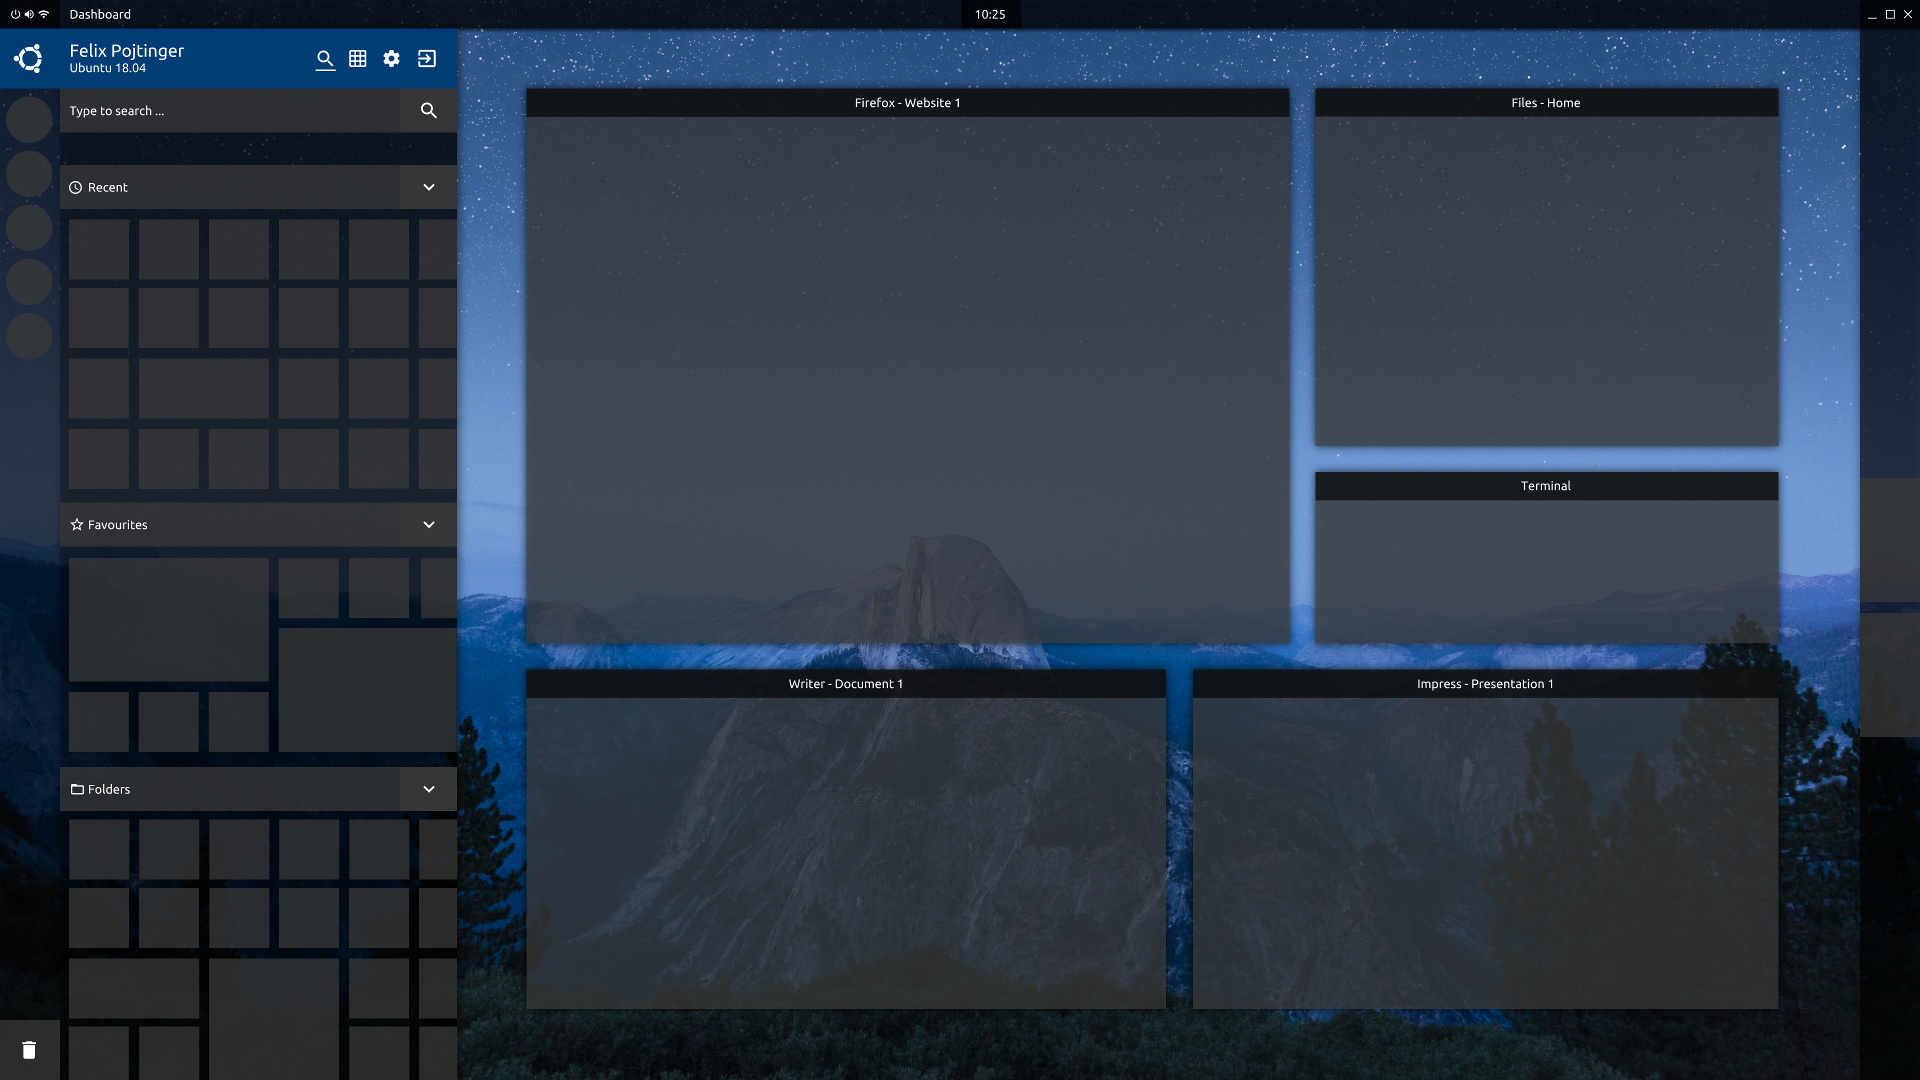Viewport: 1920px width, 1080px height.
Task: Click the Folders section label
Action: [x=109, y=790]
